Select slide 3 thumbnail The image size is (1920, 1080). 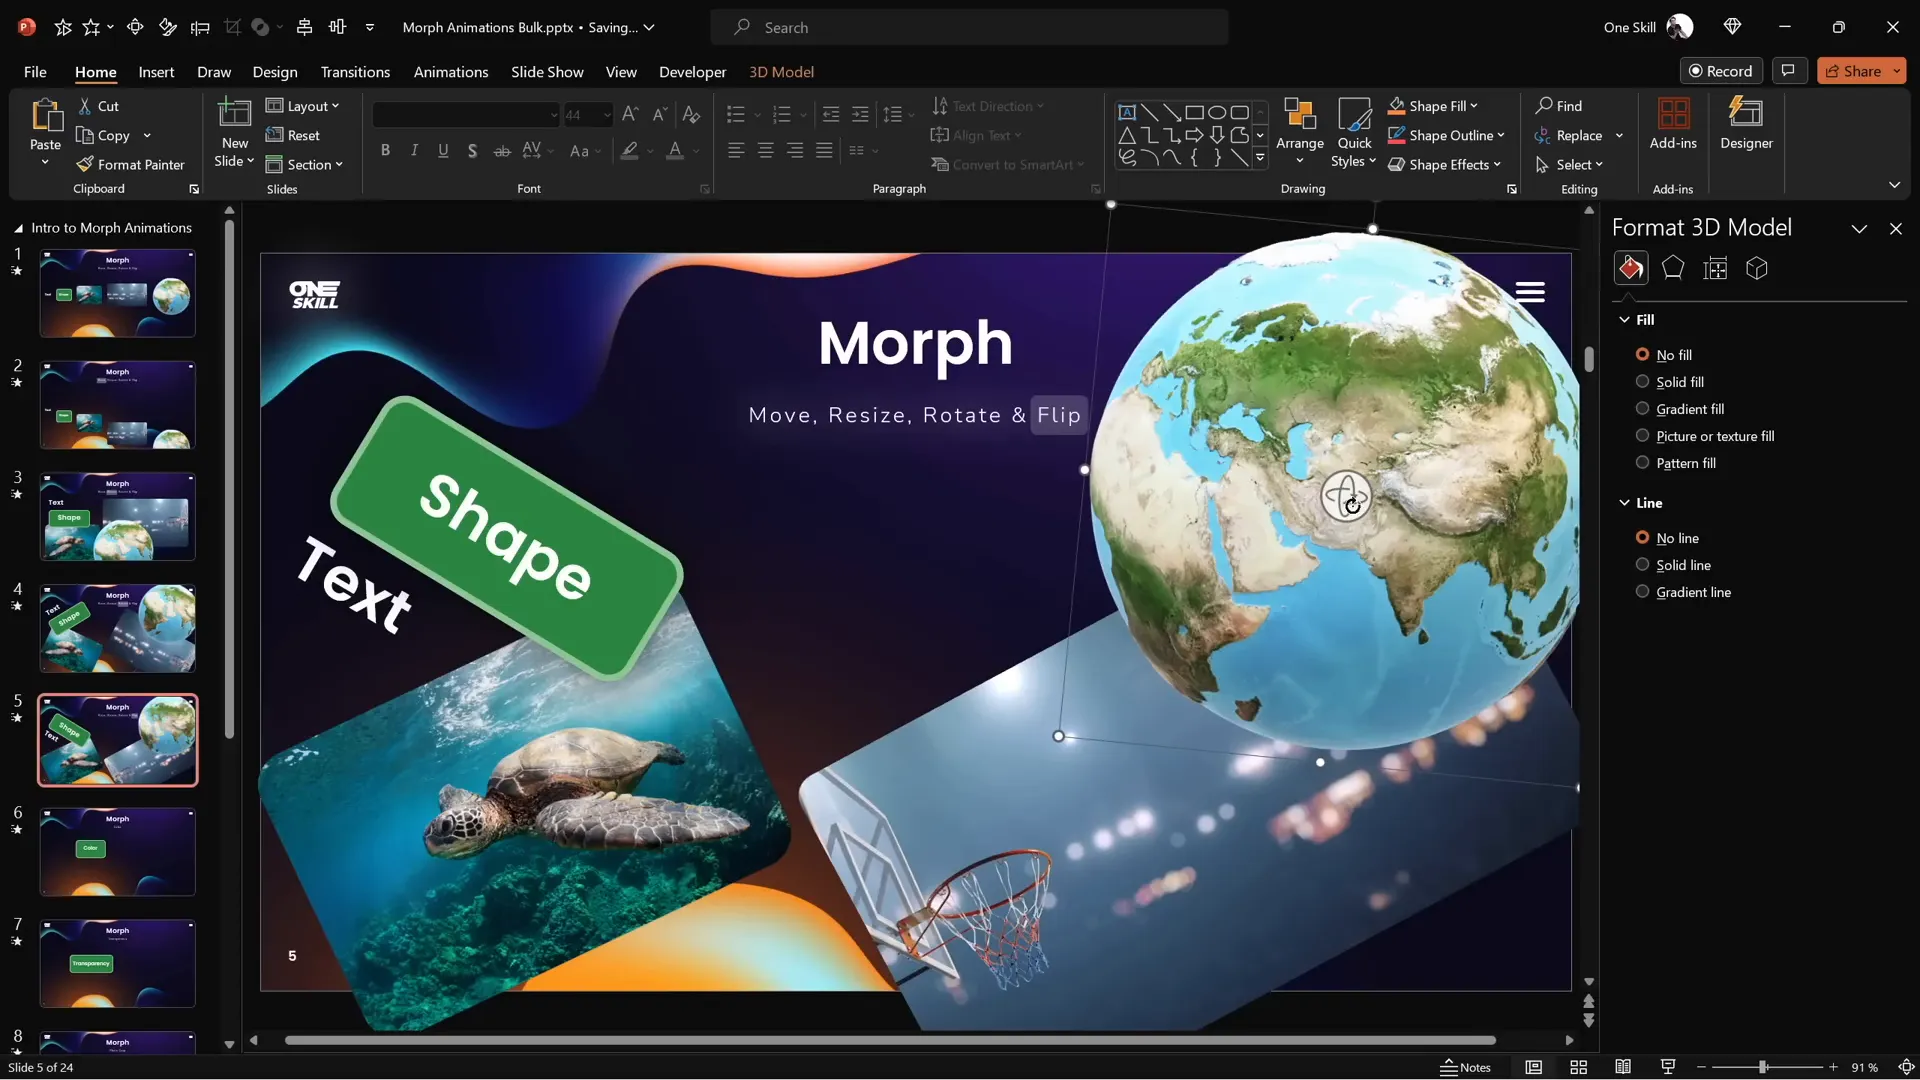pos(118,516)
